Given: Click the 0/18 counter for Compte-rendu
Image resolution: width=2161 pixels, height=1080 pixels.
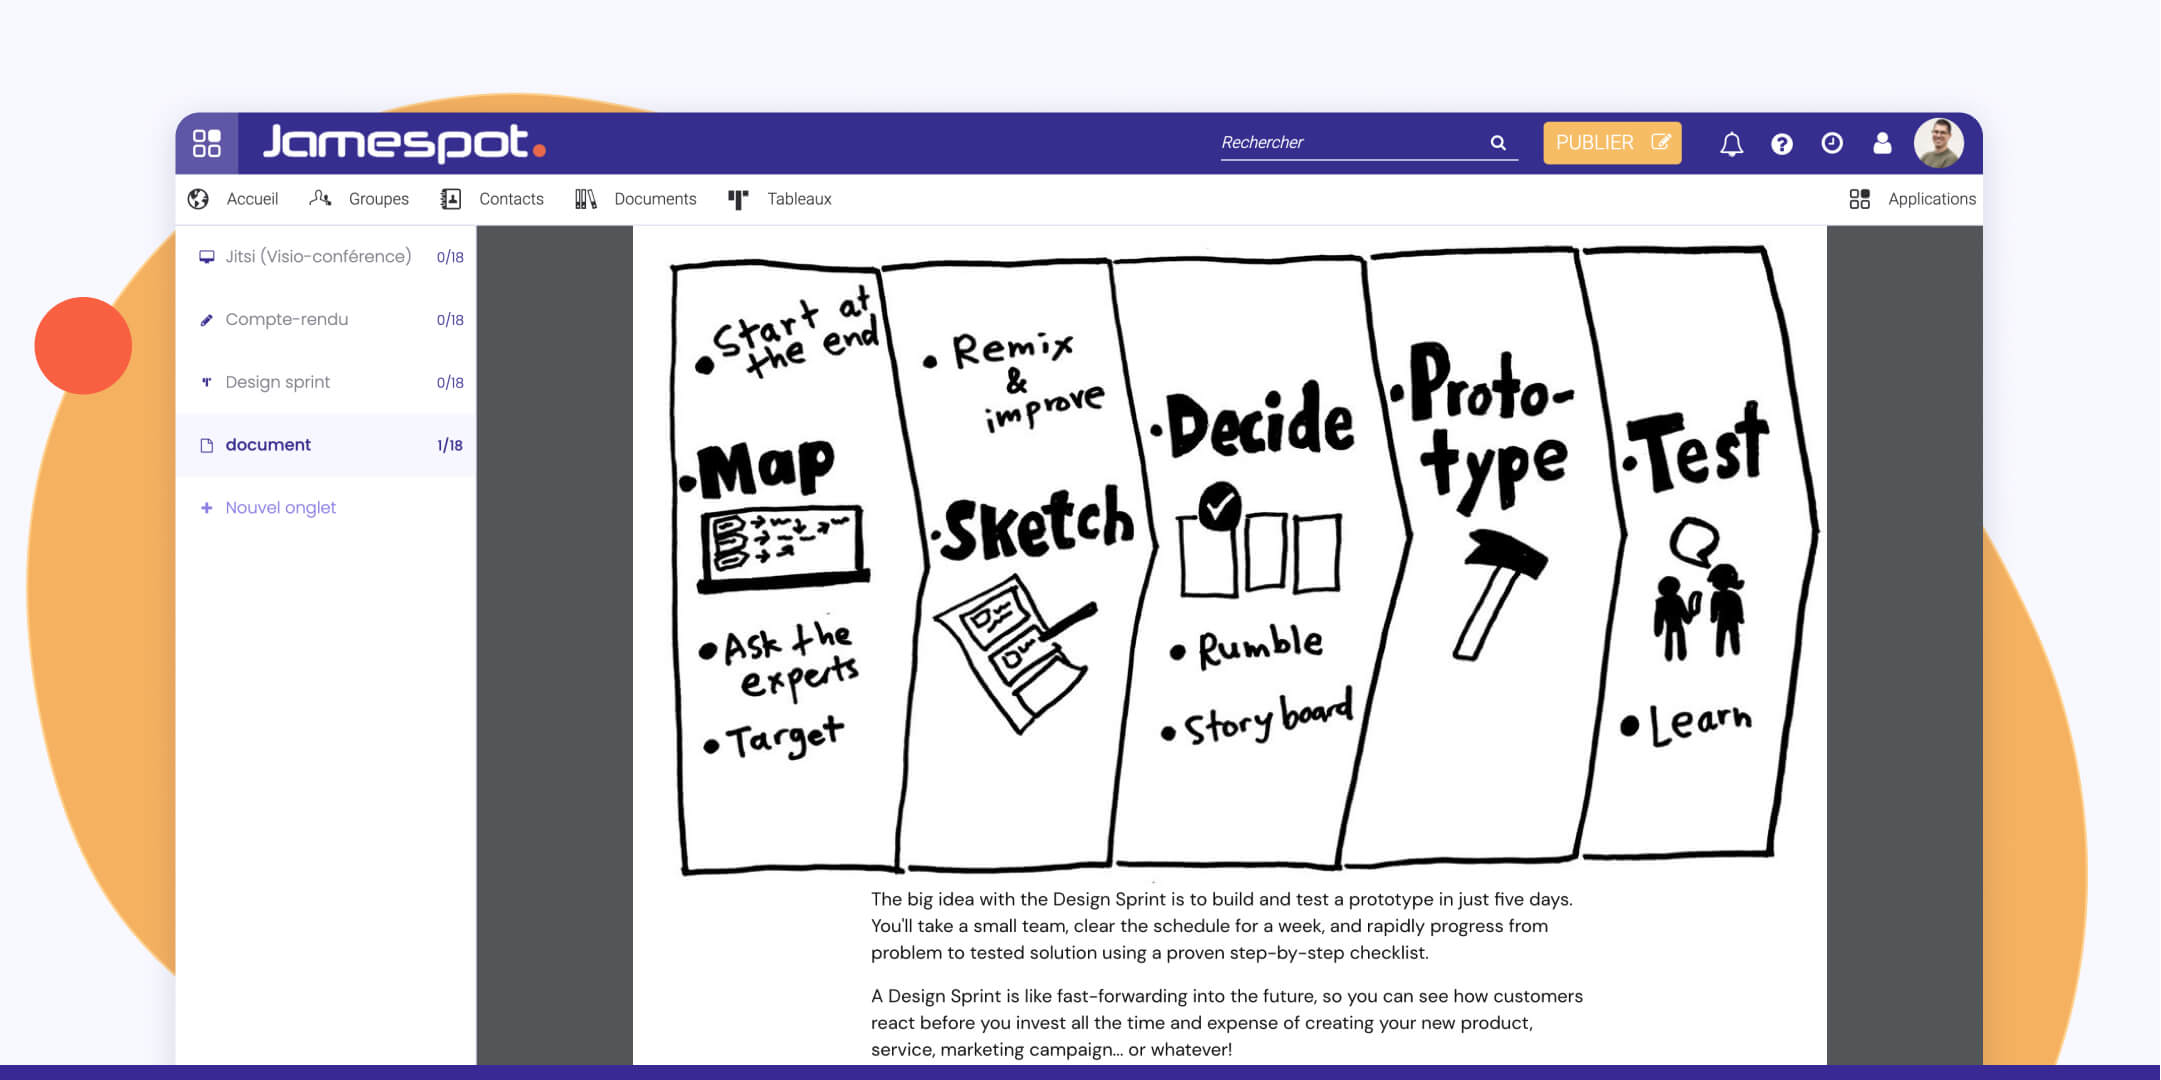Looking at the screenshot, I should click(x=450, y=320).
